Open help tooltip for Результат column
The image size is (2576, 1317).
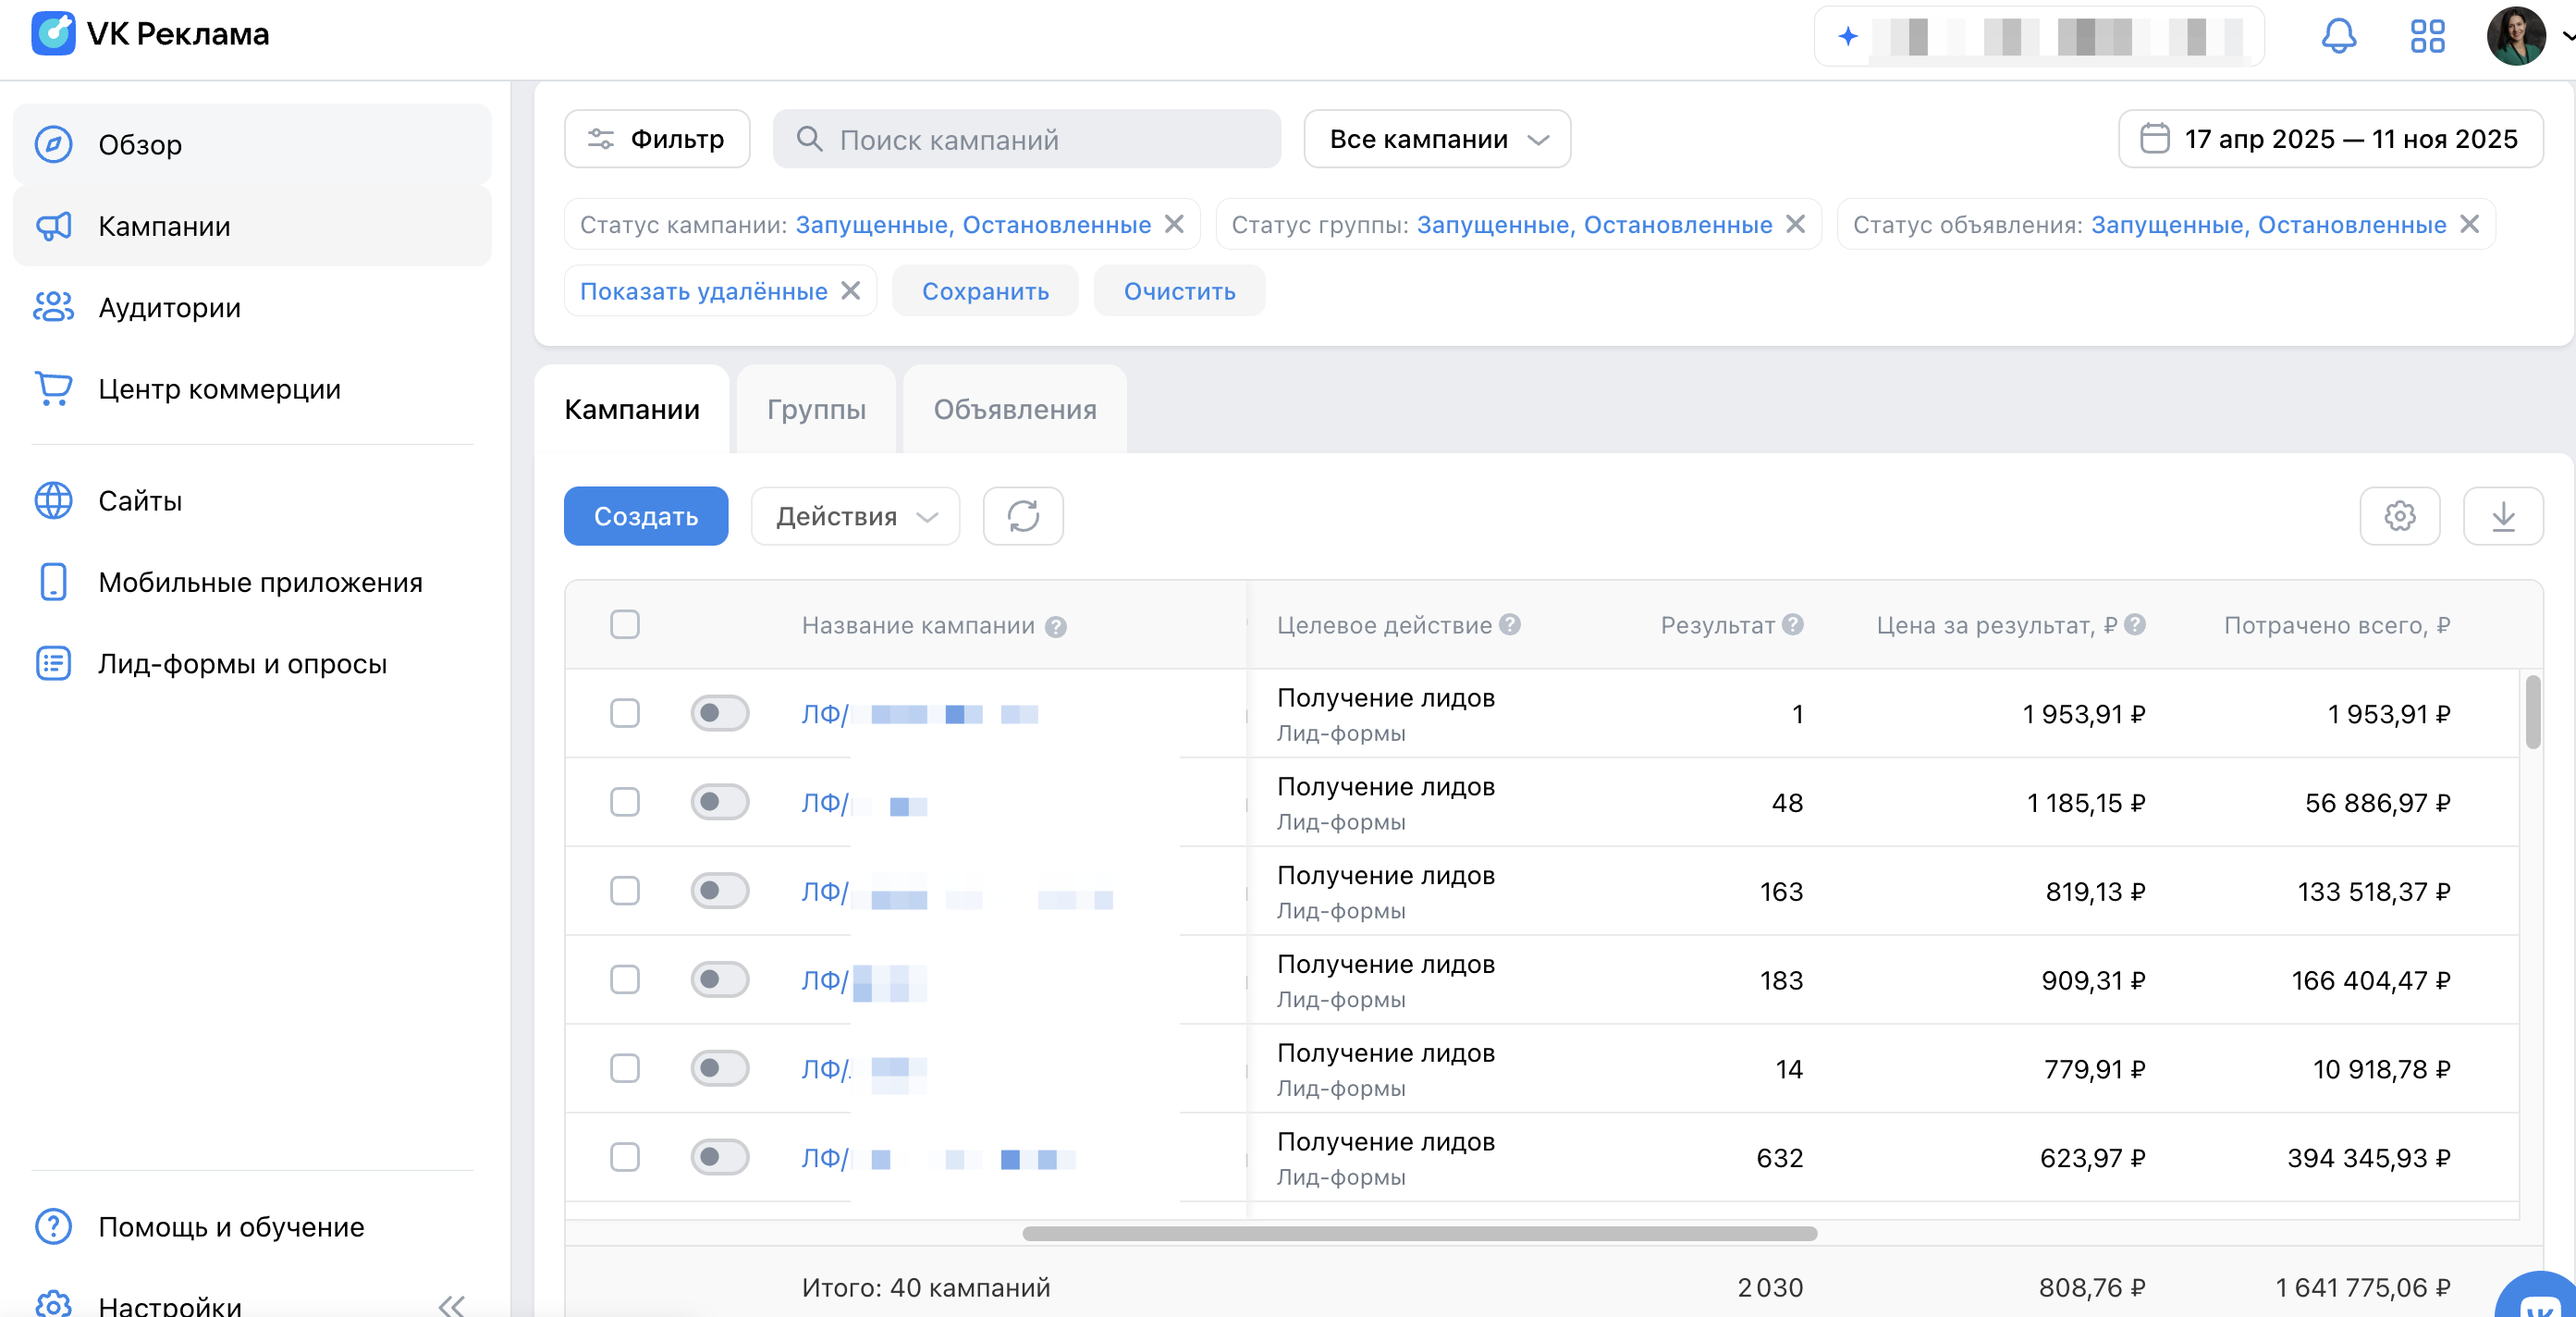pyautogui.click(x=1793, y=624)
